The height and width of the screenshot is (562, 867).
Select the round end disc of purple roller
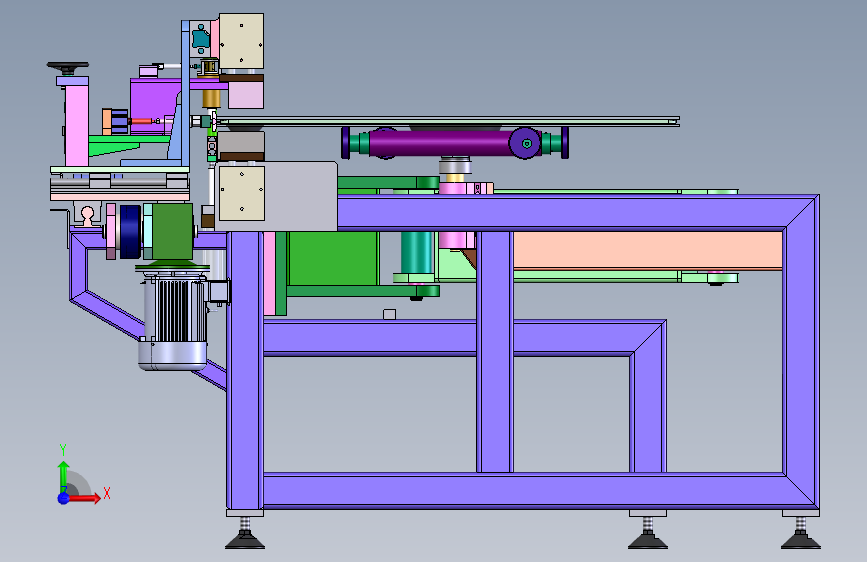[525, 143]
